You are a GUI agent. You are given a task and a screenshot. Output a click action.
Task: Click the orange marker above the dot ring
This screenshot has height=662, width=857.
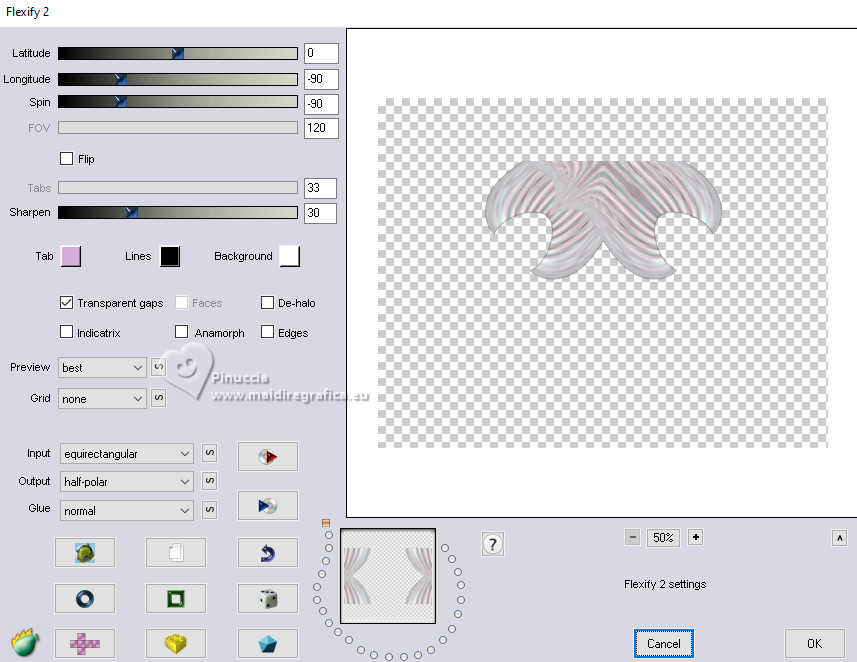click(x=326, y=523)
